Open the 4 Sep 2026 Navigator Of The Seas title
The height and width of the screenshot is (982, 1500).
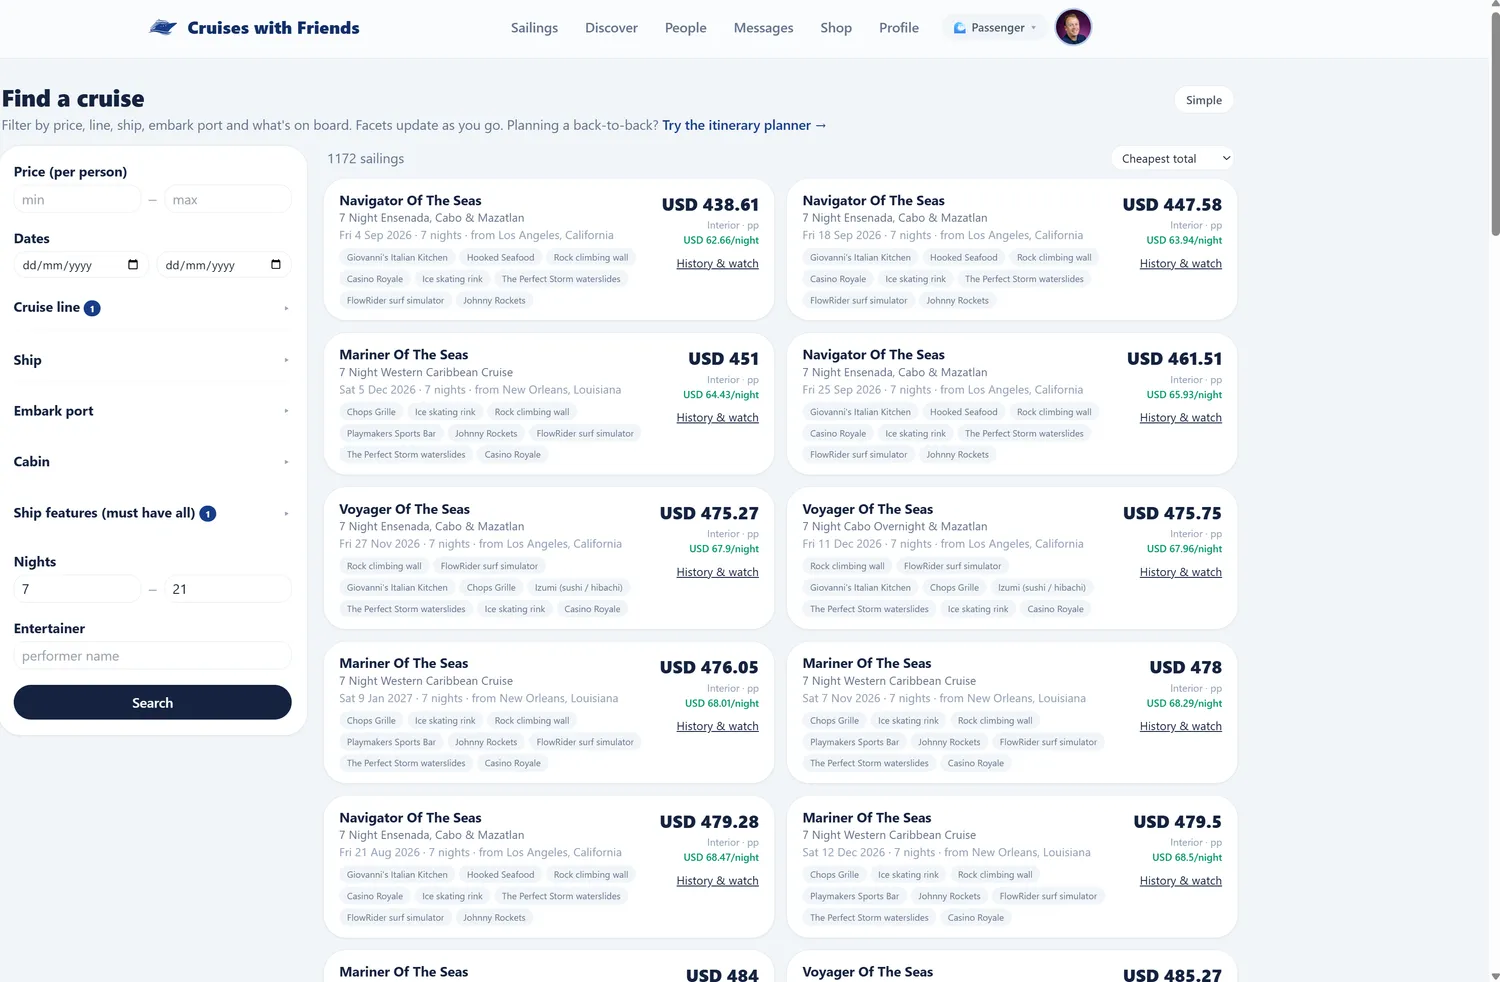(410, 201)
